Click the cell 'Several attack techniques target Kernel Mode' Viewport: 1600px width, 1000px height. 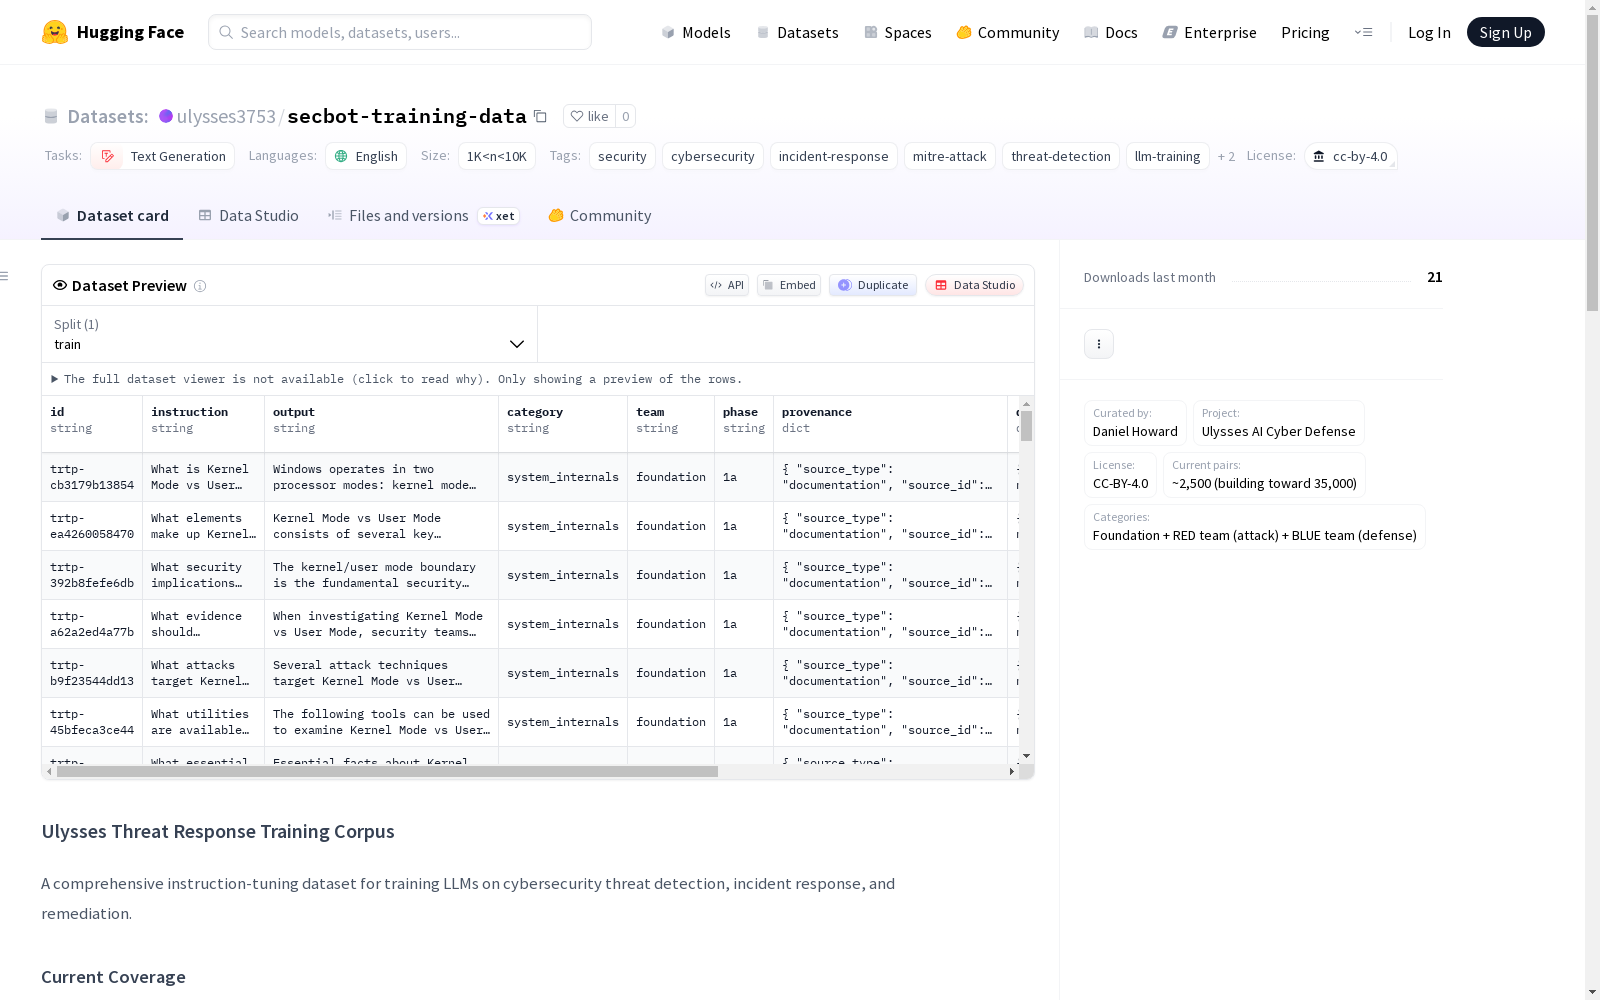tap(381, 673)
